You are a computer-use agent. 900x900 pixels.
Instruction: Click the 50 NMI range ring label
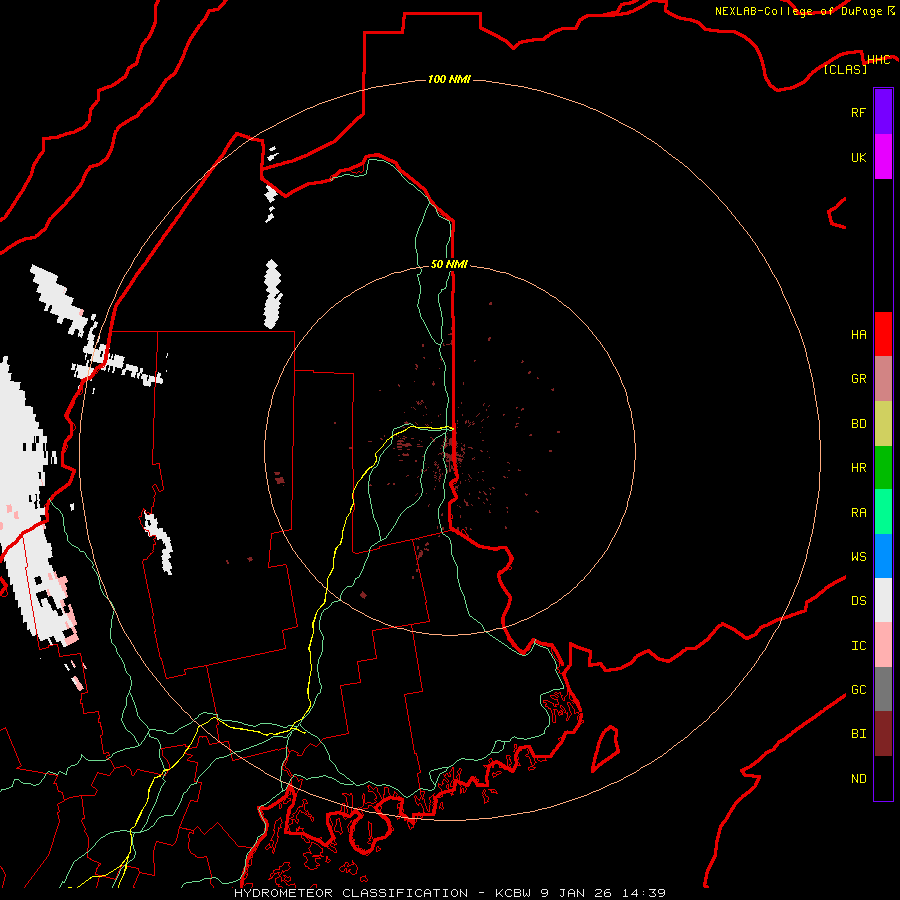tap(449, 264)
